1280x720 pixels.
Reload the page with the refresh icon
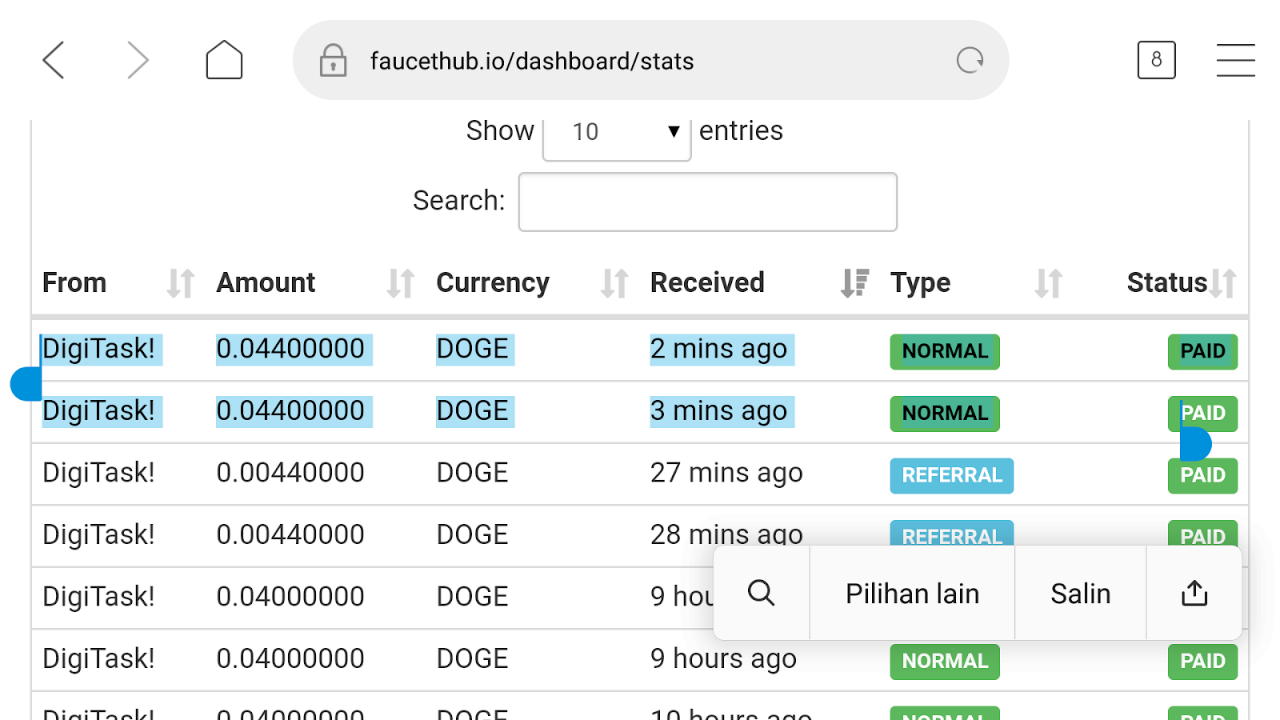(x=970, y=61)
